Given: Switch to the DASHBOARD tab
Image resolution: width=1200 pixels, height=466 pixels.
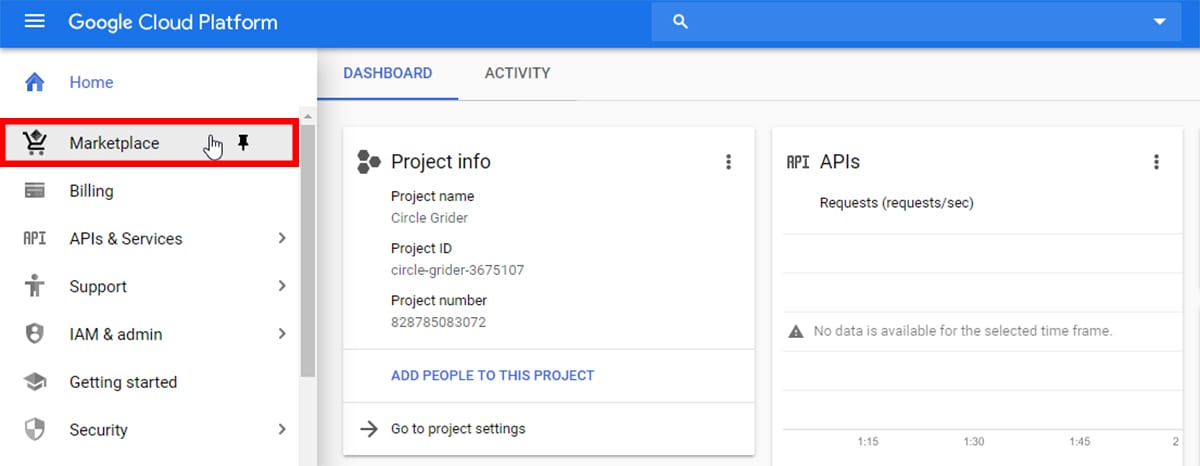Looking at the screenshot, I should (x=388, y=73).
